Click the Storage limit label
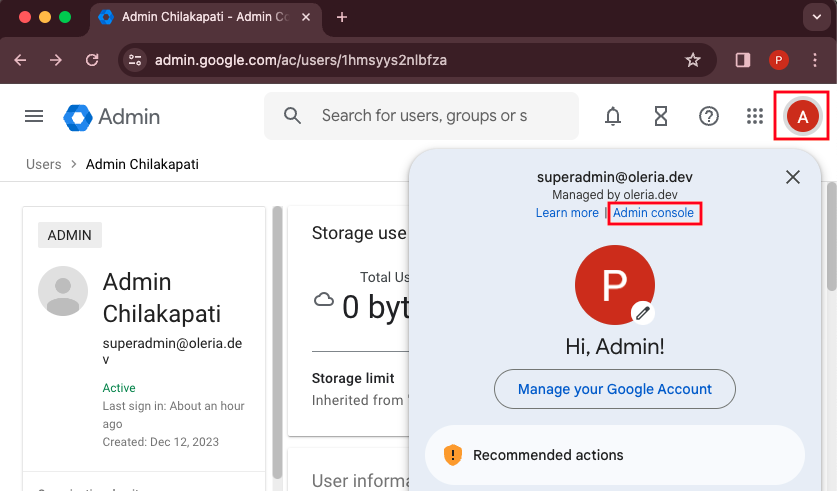 [x=353, y=378]
